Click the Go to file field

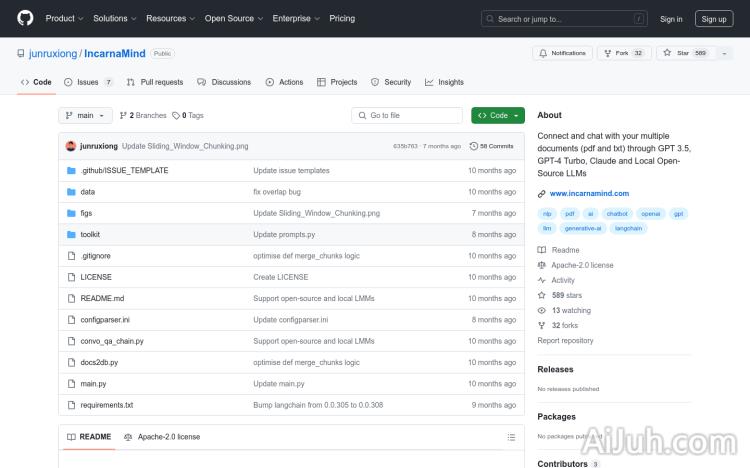pos(407,115)
